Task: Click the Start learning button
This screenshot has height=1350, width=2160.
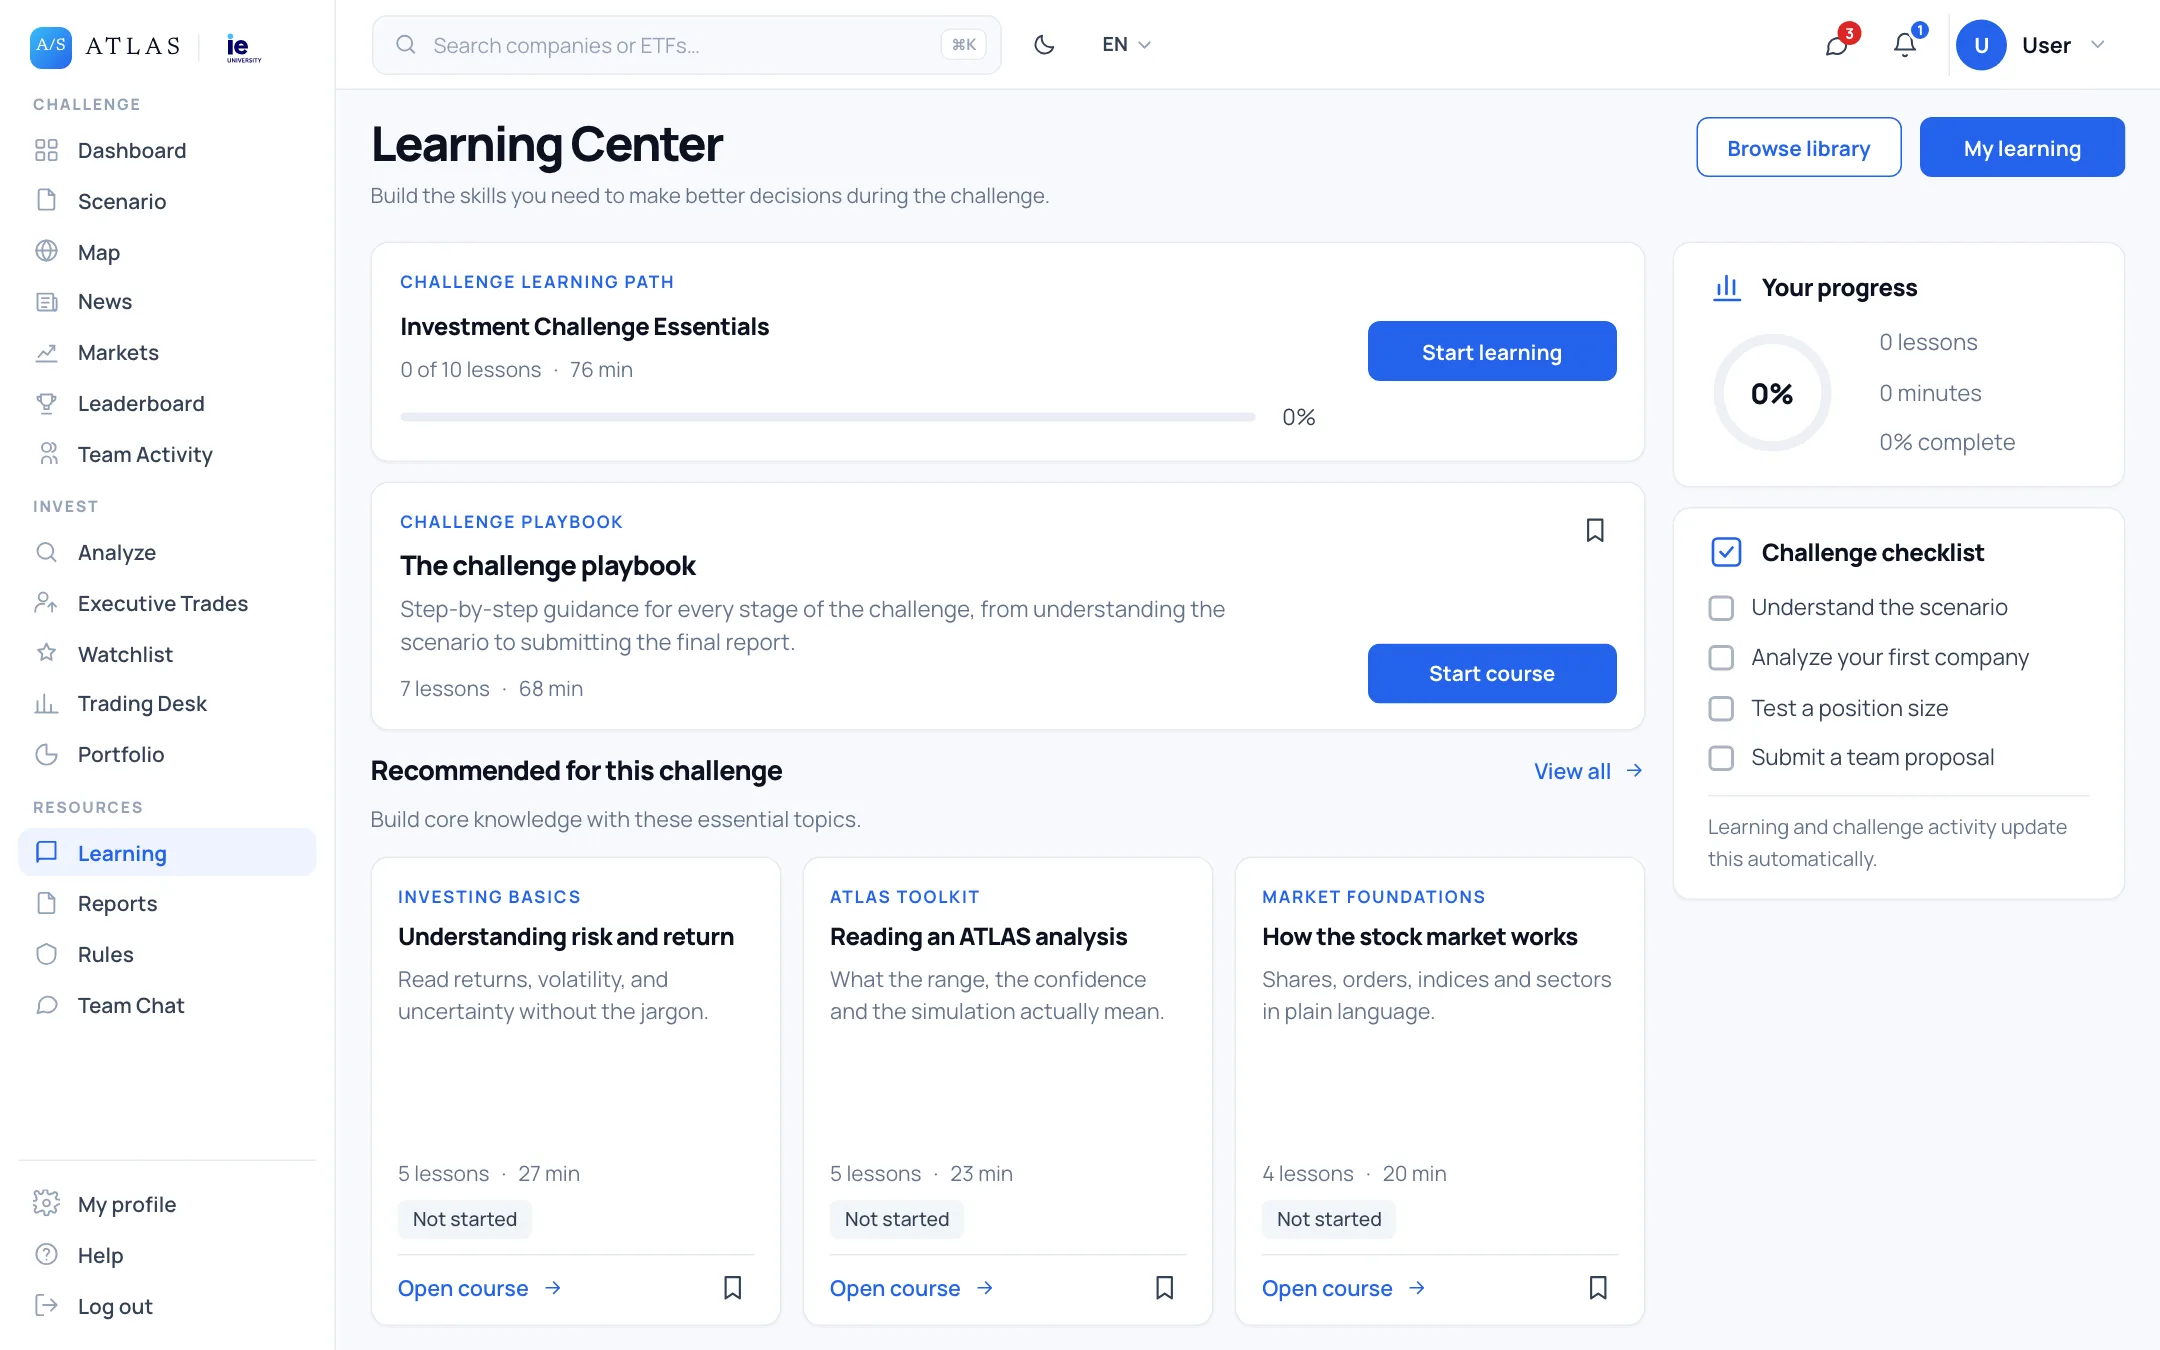Action: pos(1492,351)
